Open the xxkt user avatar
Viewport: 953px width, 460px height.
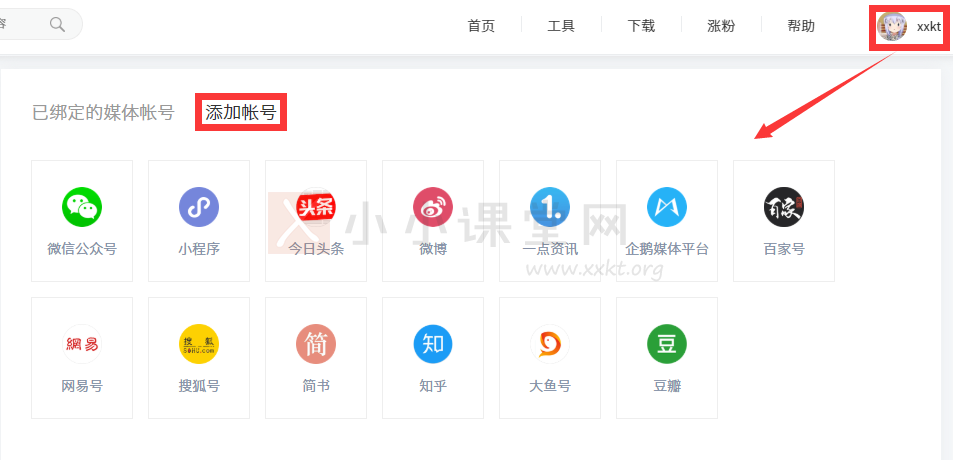click(892, 27)
